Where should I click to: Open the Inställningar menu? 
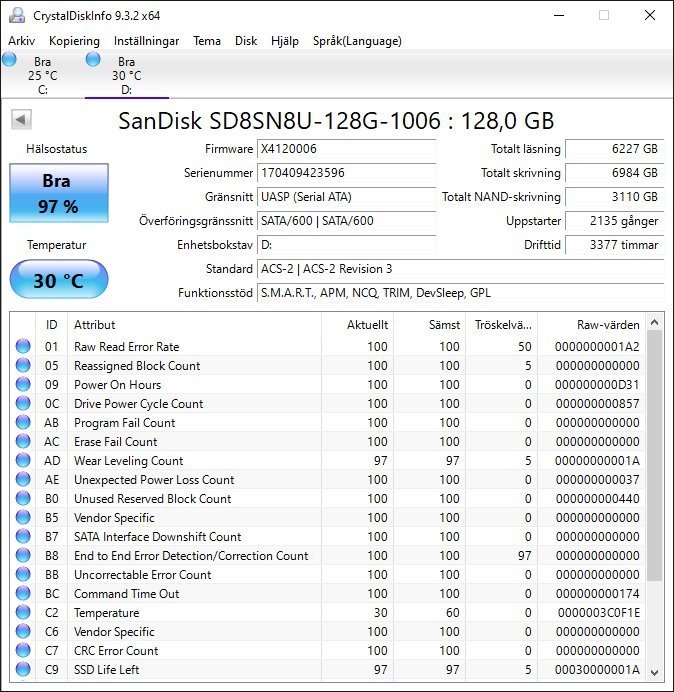tap(146, 41)
